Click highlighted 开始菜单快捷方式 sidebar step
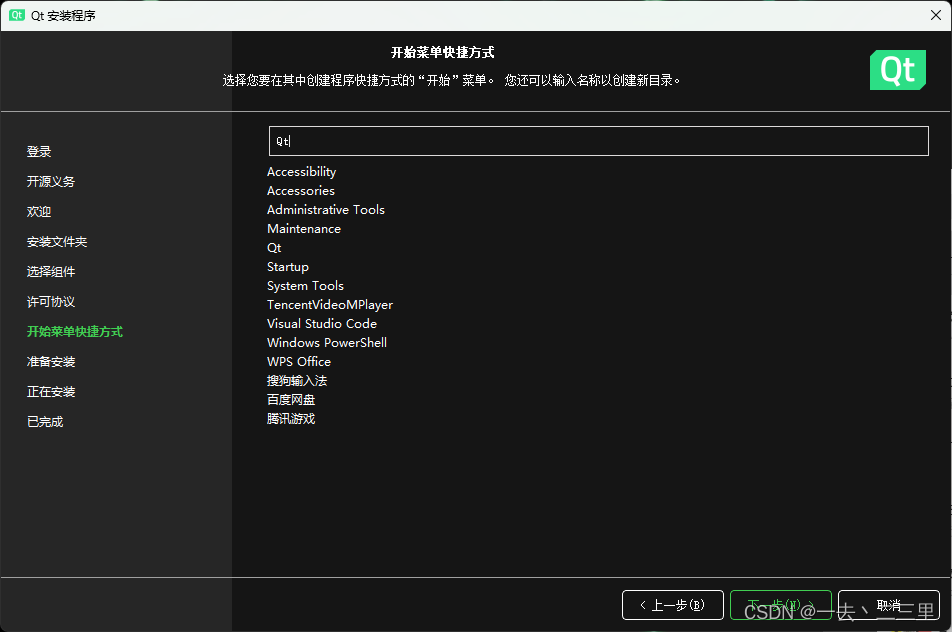952x632 pixels. tap(75, 331)
